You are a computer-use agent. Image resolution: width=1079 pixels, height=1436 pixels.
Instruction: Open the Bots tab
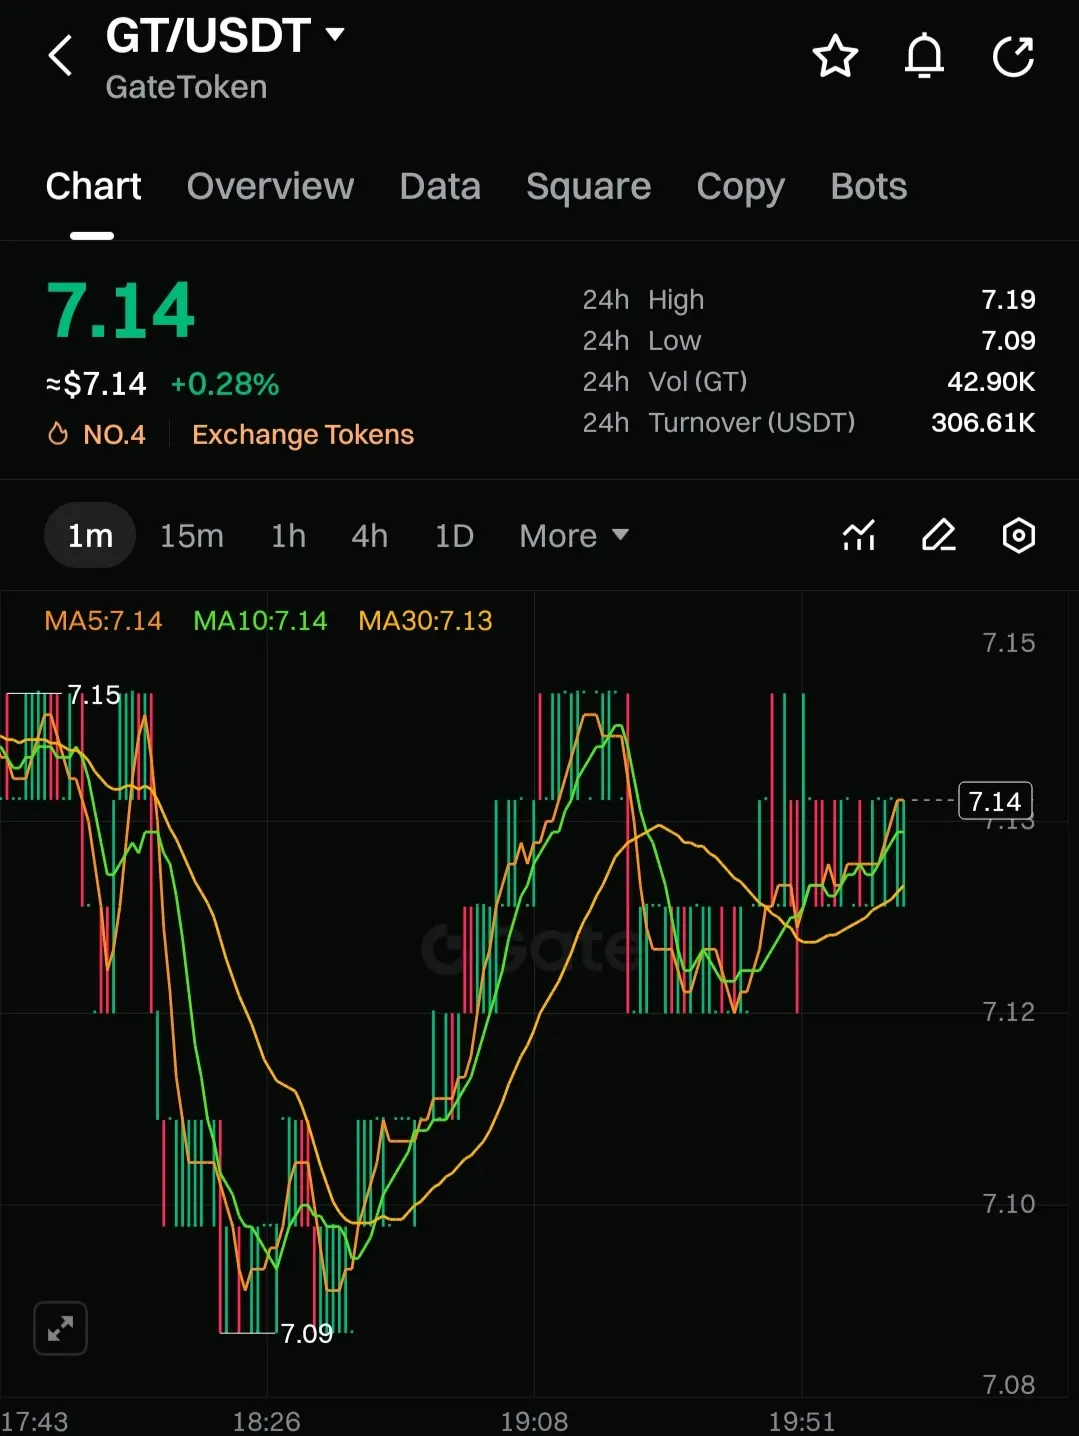tap(868, 186)
